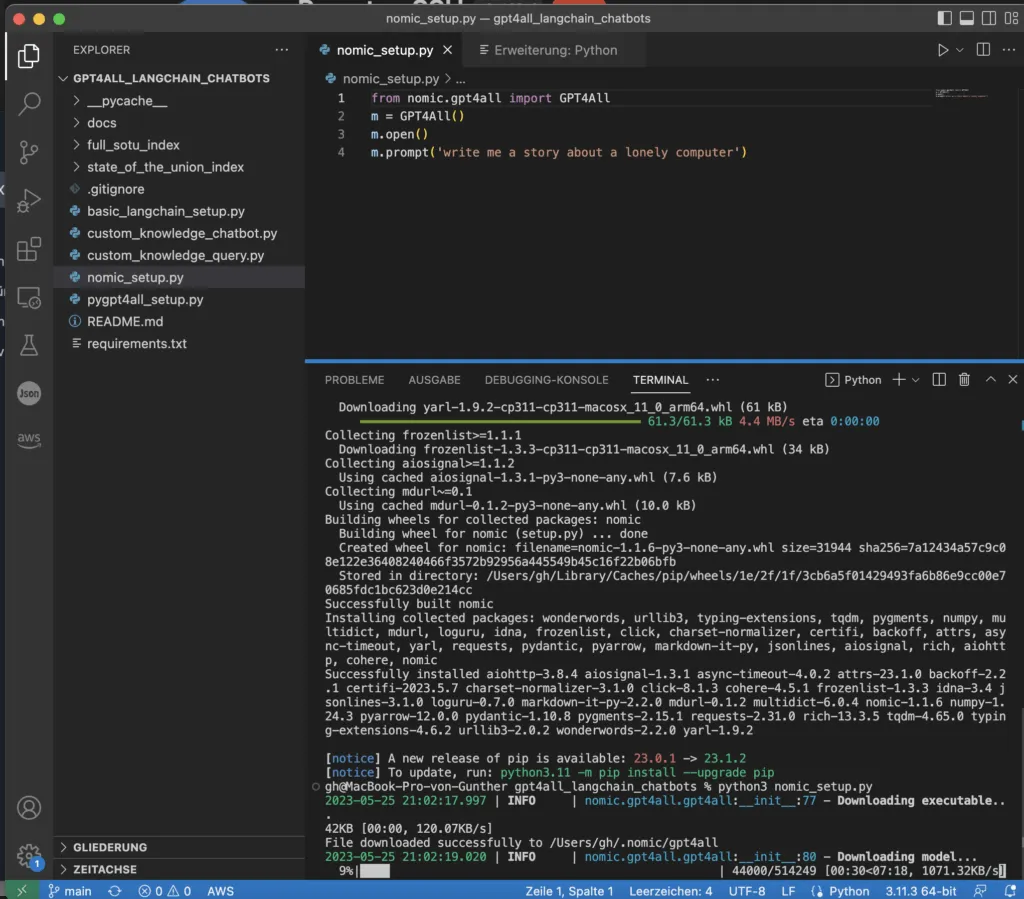Open the Search view in activity bar
The width and height of the screenshot is (1024, 899).
[28, 104]
